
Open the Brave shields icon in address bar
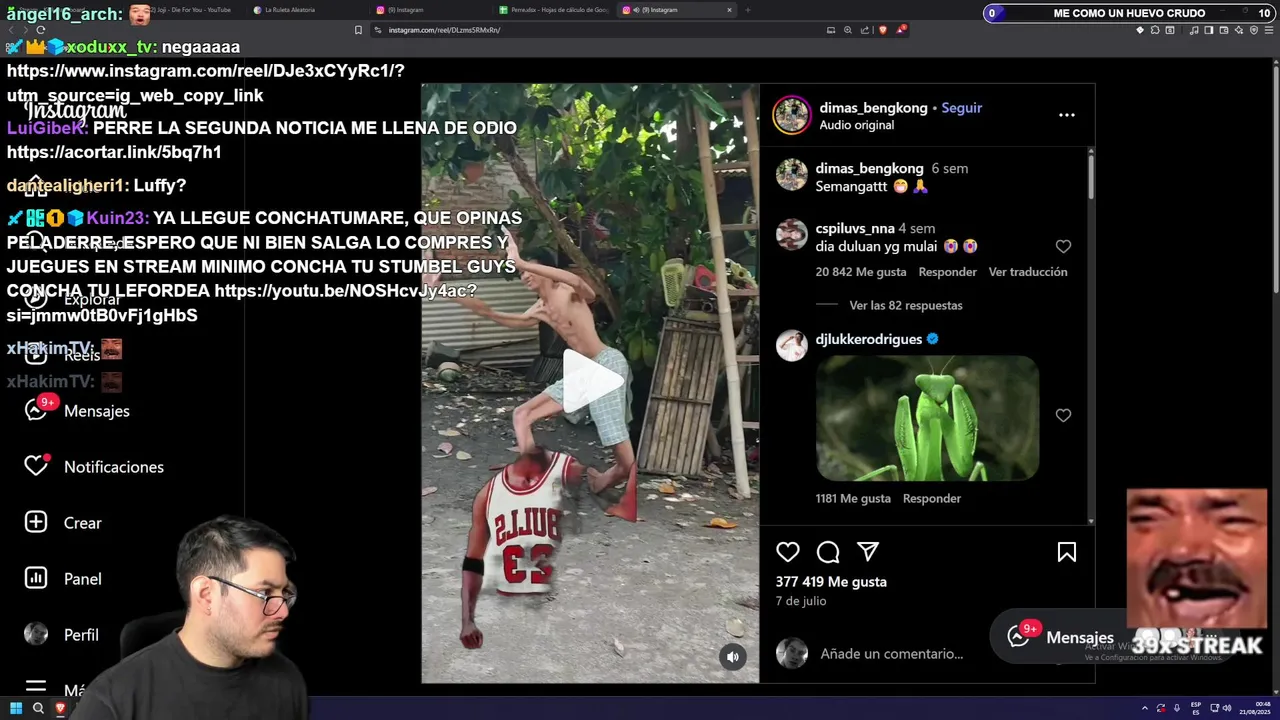coord(882,30)
